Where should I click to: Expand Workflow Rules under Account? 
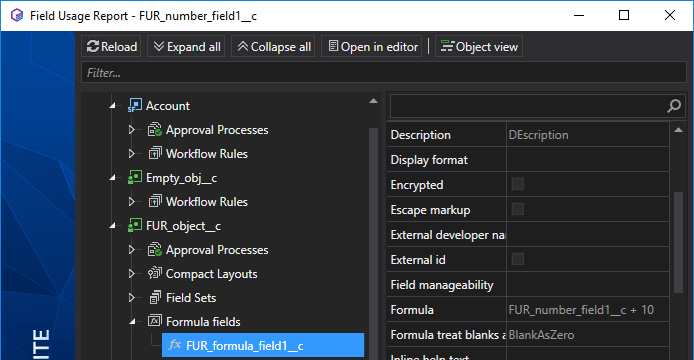[131, 154]
